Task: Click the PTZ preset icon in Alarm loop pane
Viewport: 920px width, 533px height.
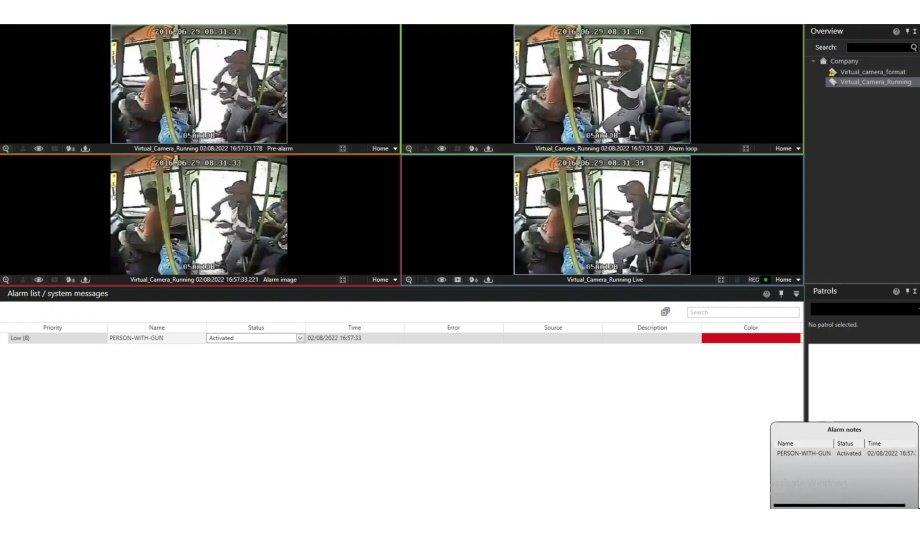Action: pyautogui.click(x=473, y=149)
